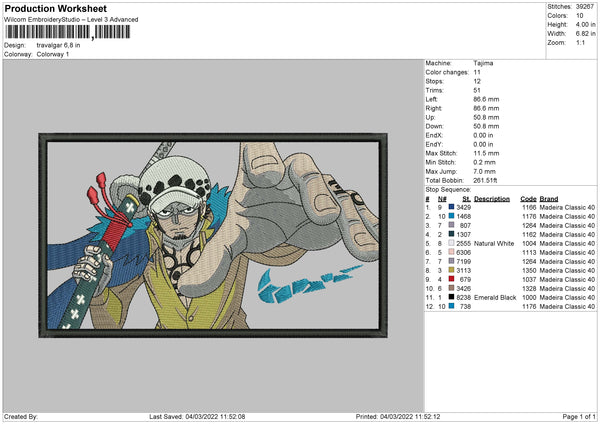Image resolution: width=600 pixels, height=424 pixels.
Task: Click the brown swatch for thread 3426
Action: 452,289
